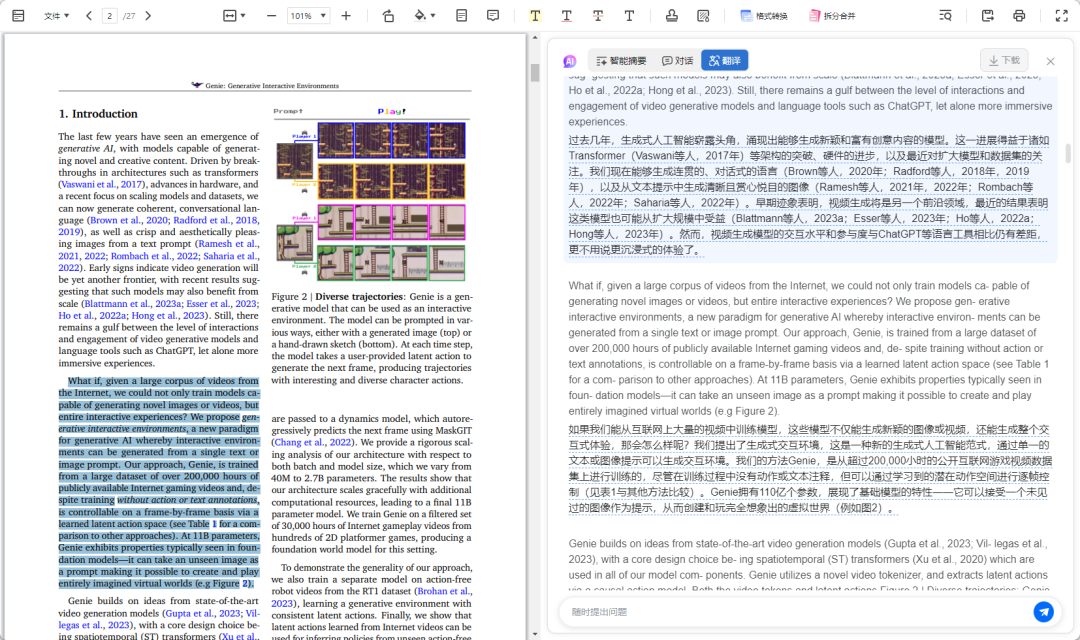Rotate the page with the rotate icon
The image size is (1080, 640).
click(x=388, y=16)
